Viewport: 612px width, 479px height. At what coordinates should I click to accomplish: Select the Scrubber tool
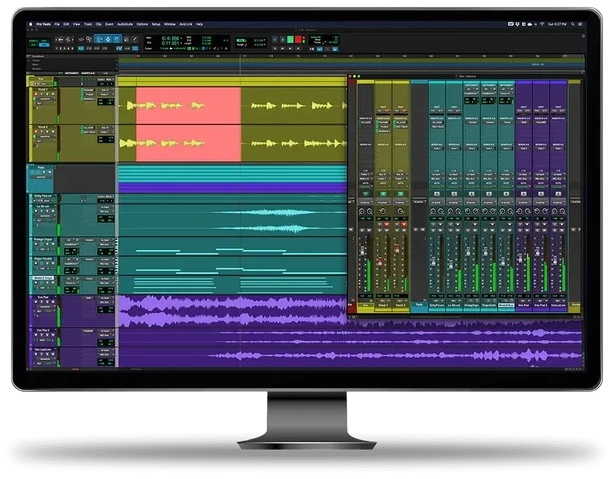126,39
